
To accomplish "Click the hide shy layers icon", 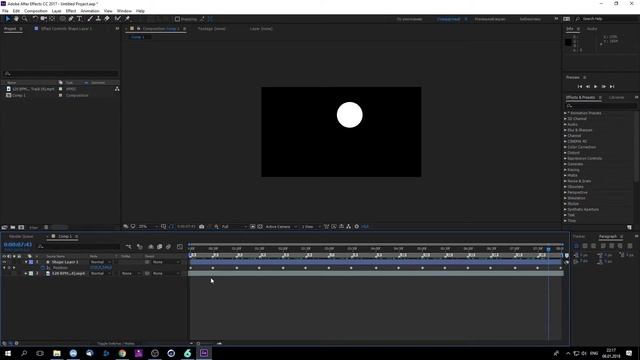I will point(151,247).
